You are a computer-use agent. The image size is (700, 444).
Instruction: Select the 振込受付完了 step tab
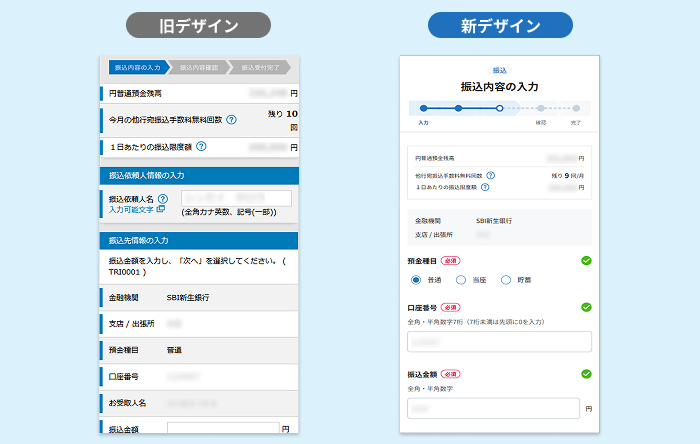(x=260, y=67)
